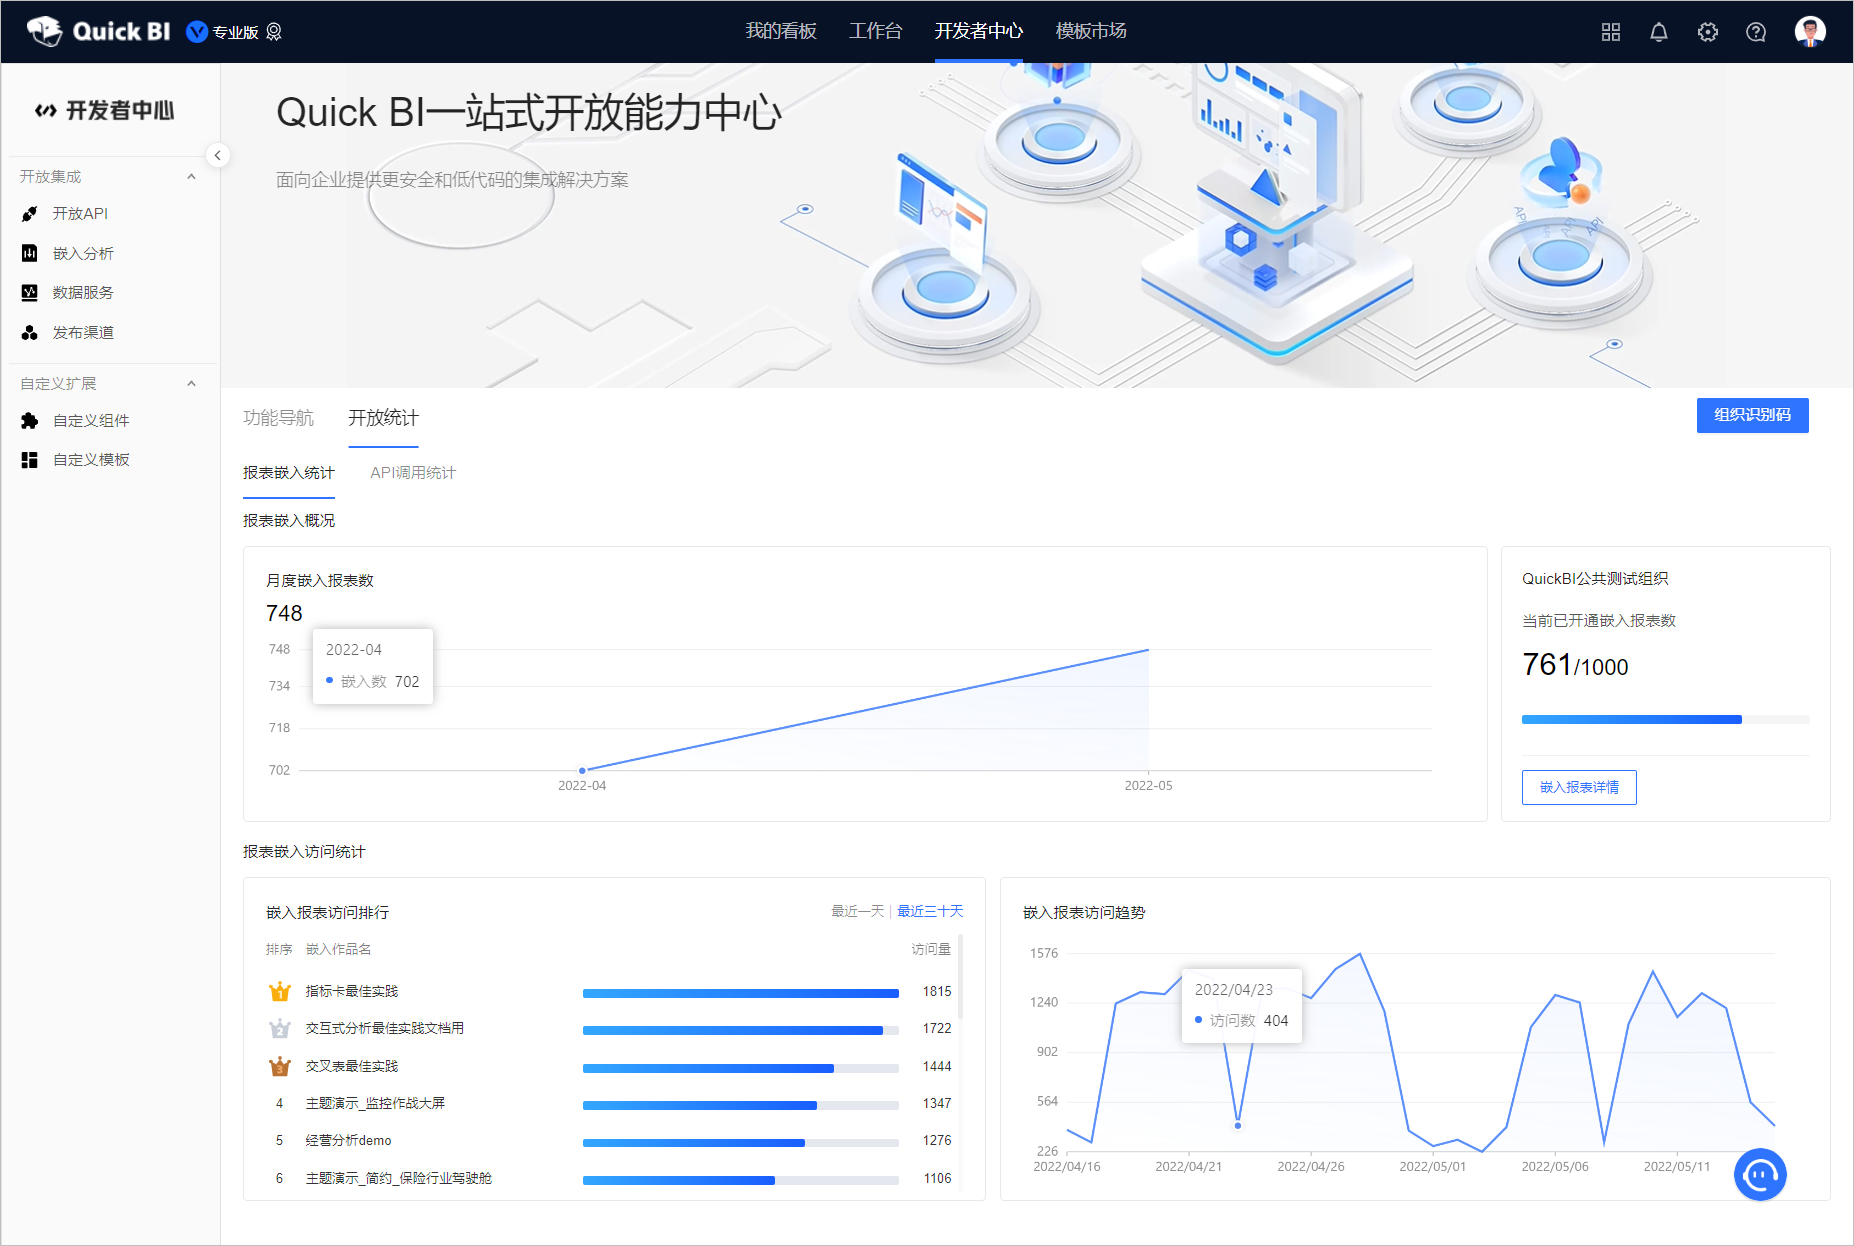Click the gold crown rank icon
The width and height of the screenshot is (1854, 1246).
[279, 991]
